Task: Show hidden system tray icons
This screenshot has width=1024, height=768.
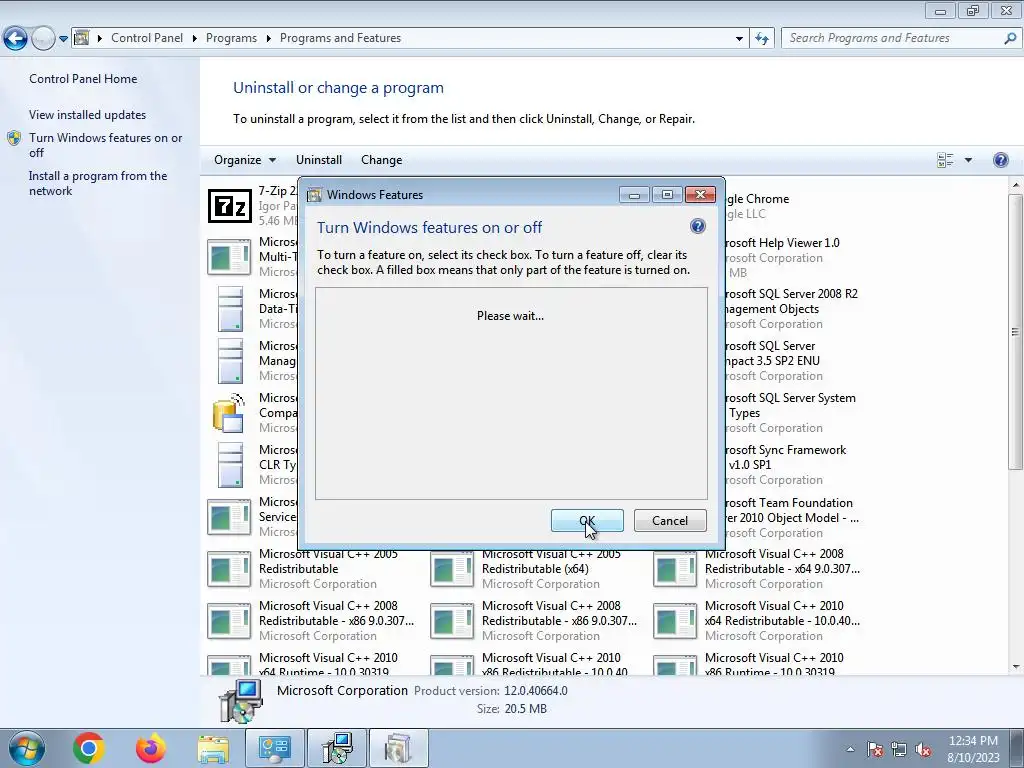Action: [x=850, y=749]
